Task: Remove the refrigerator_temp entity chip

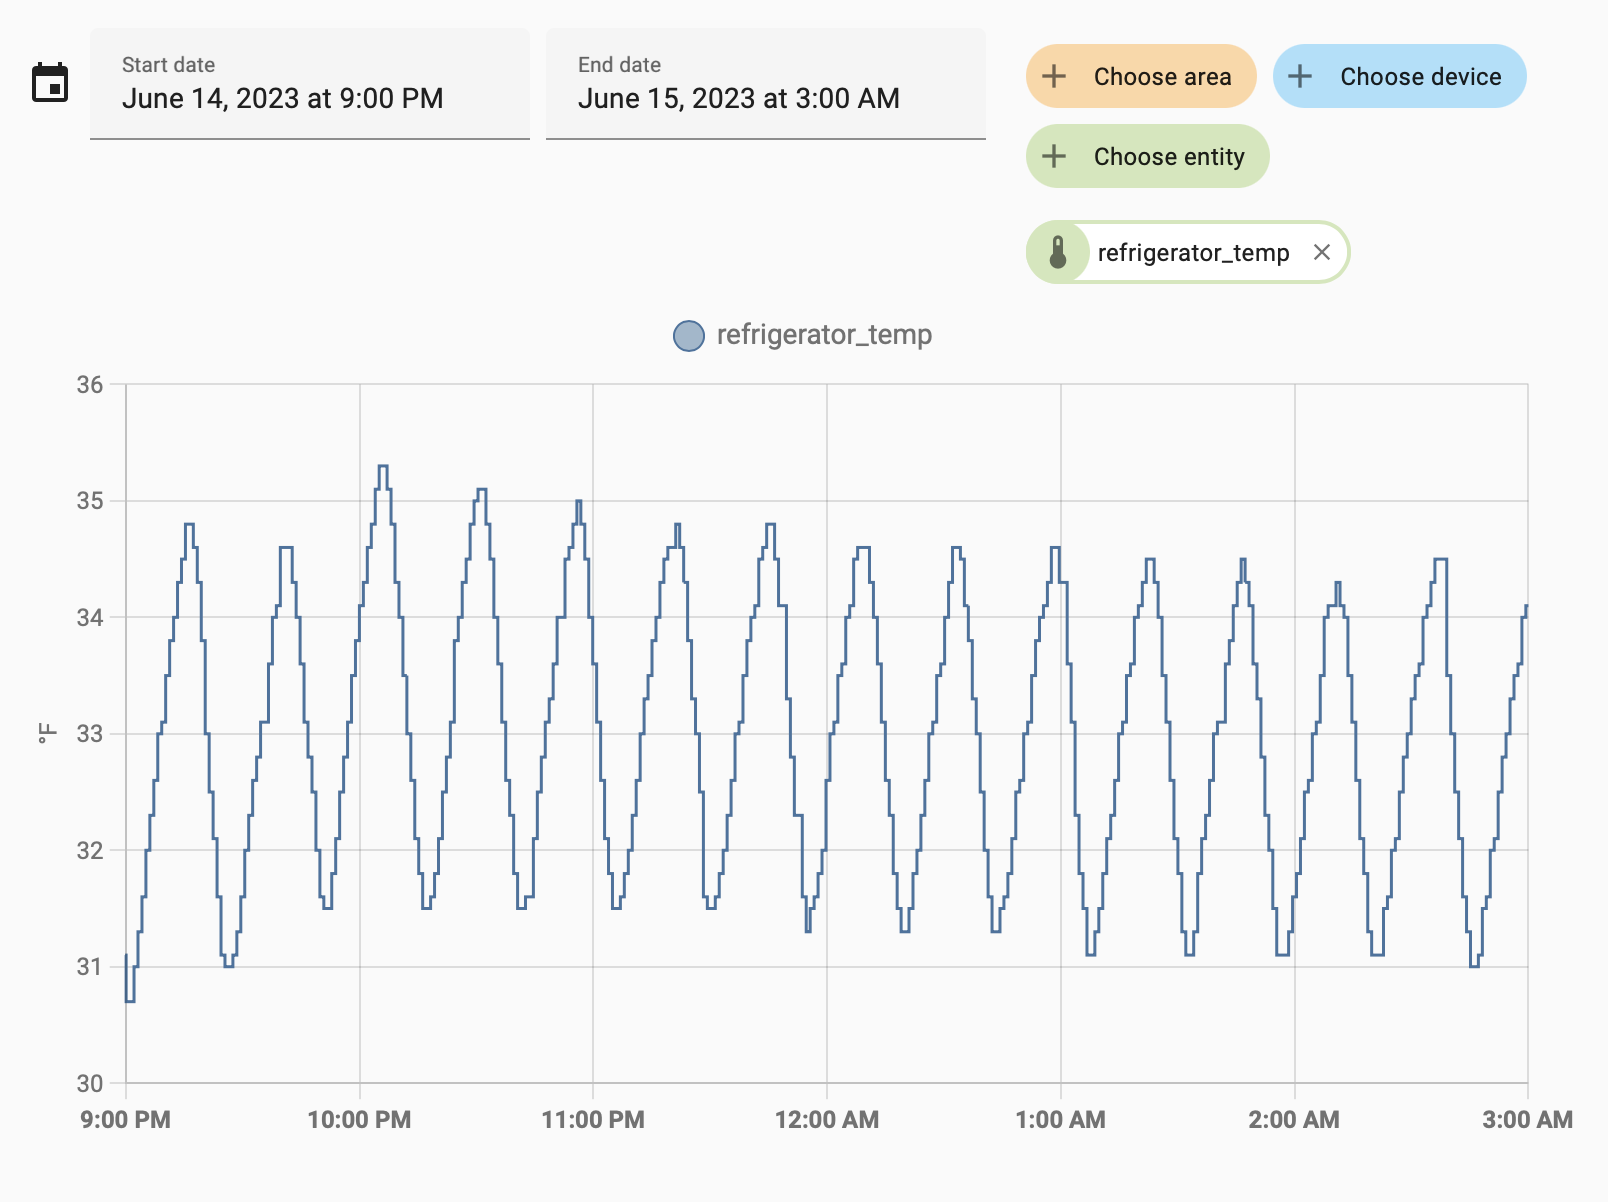Action: [x=1321, y=253]
